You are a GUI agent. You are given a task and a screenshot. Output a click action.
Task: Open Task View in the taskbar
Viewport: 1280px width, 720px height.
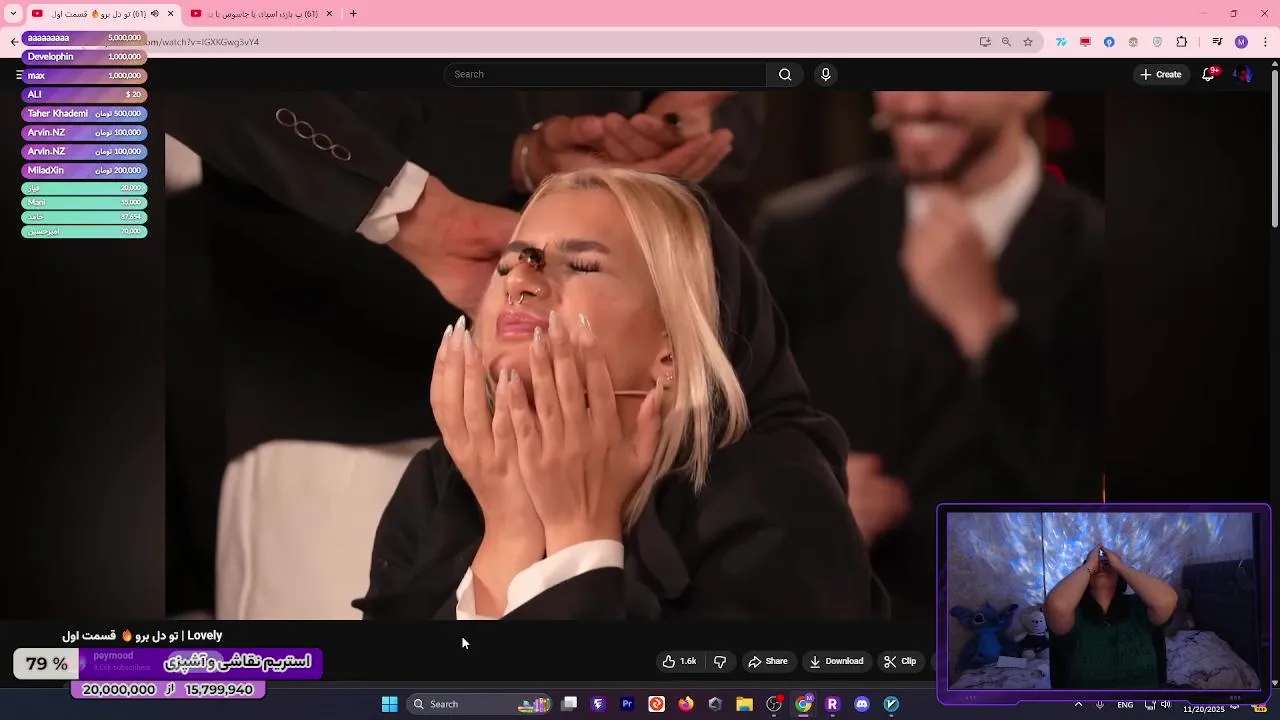569,704
